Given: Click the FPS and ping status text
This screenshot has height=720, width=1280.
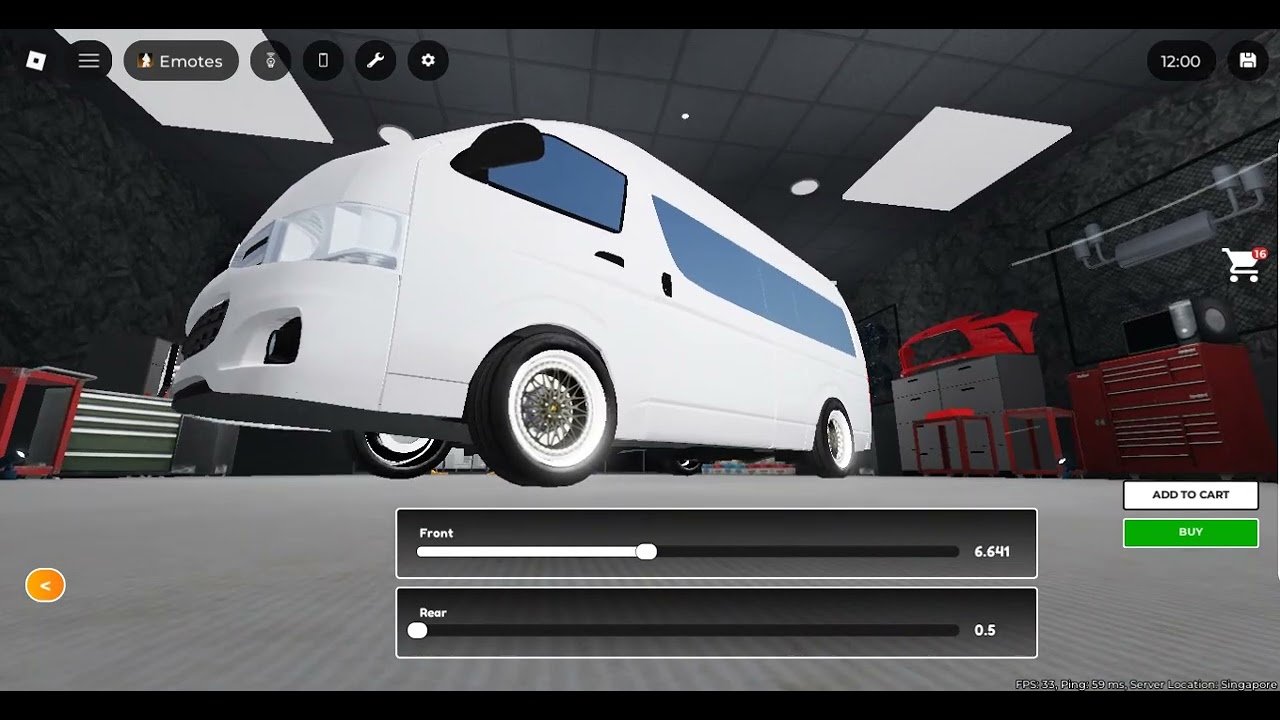Looking at the screenshot, I should pyautogui.click(x=1146, y=684).
